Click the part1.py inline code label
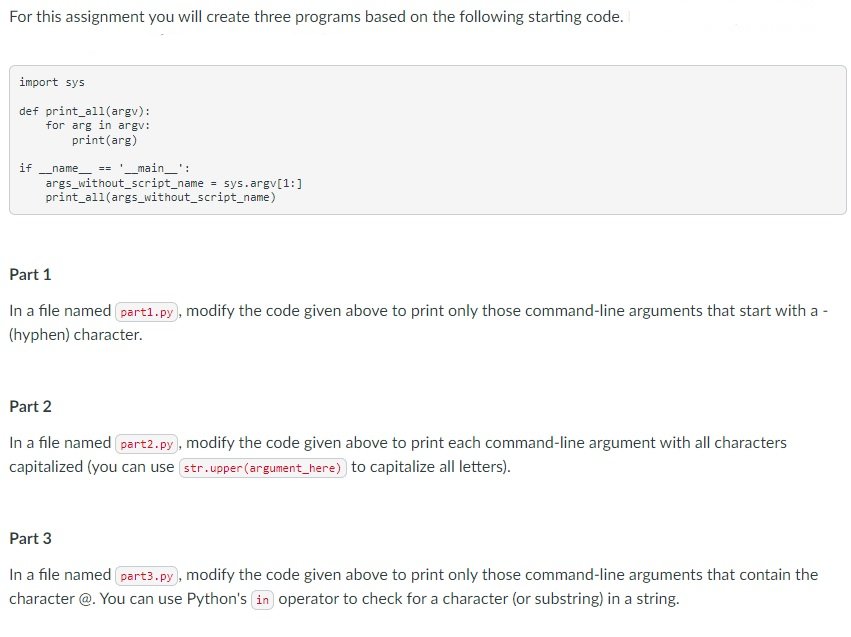This screenshot has width=851, height=637. pyautogui.click(x=146, y=311)
